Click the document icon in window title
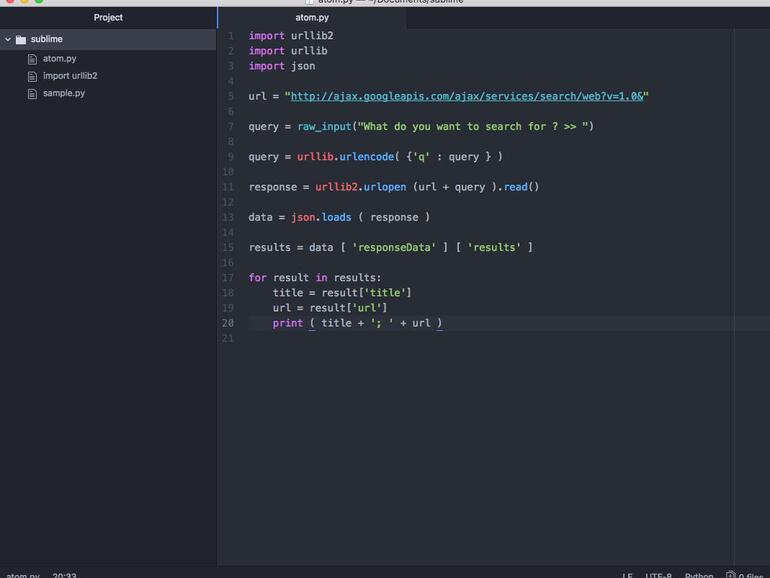Screen dimensions: 770x578 click(310, 2)
